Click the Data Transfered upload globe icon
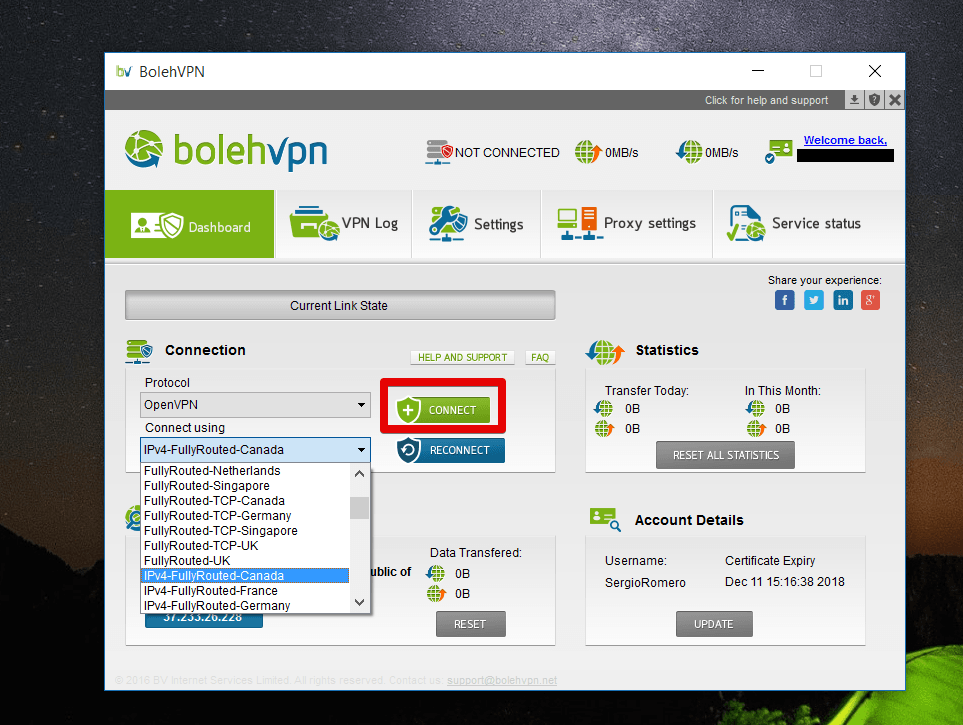The width and height of the screenshot is (963, 725). click(x=436, y=594)
